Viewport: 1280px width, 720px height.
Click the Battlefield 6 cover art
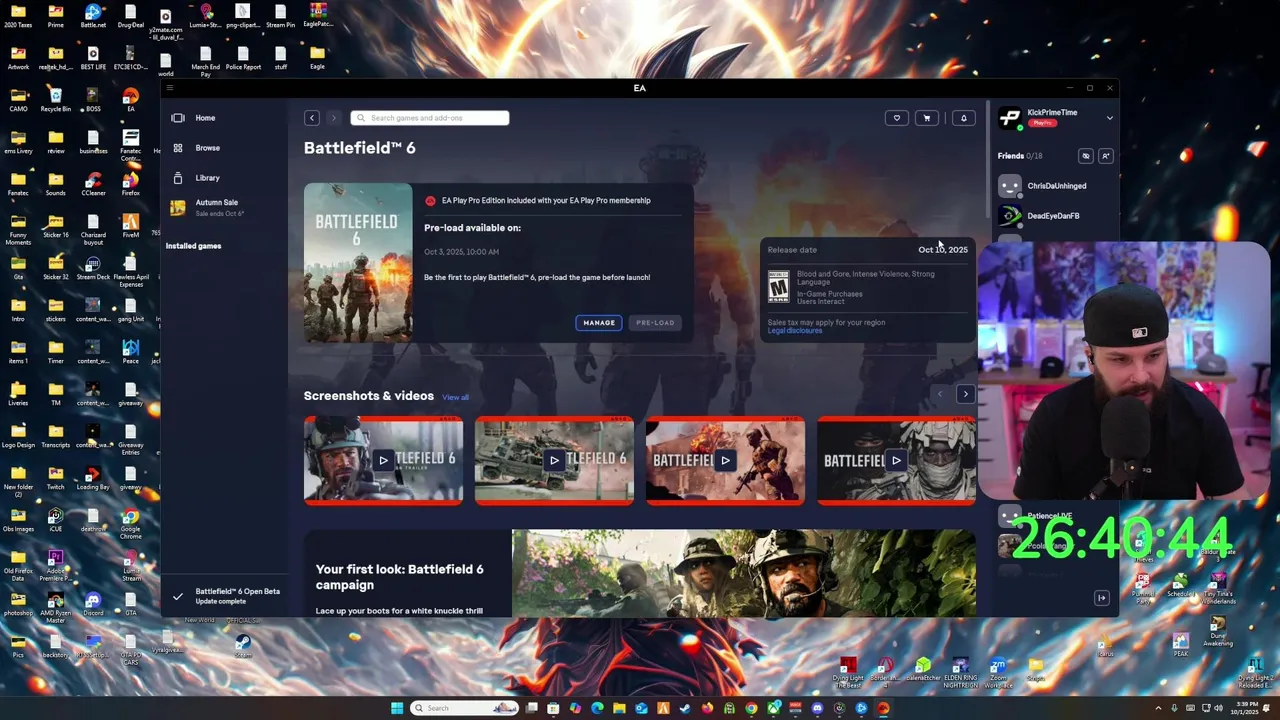pos(358,262)
